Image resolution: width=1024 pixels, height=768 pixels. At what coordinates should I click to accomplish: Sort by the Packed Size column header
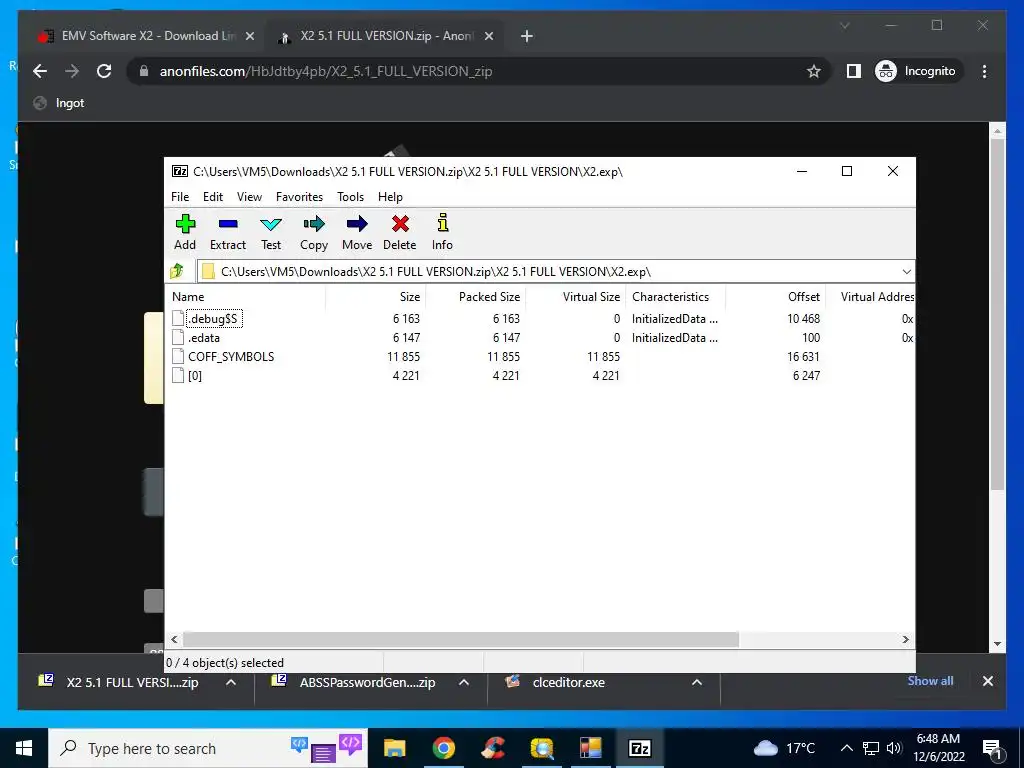coord(475,296)
